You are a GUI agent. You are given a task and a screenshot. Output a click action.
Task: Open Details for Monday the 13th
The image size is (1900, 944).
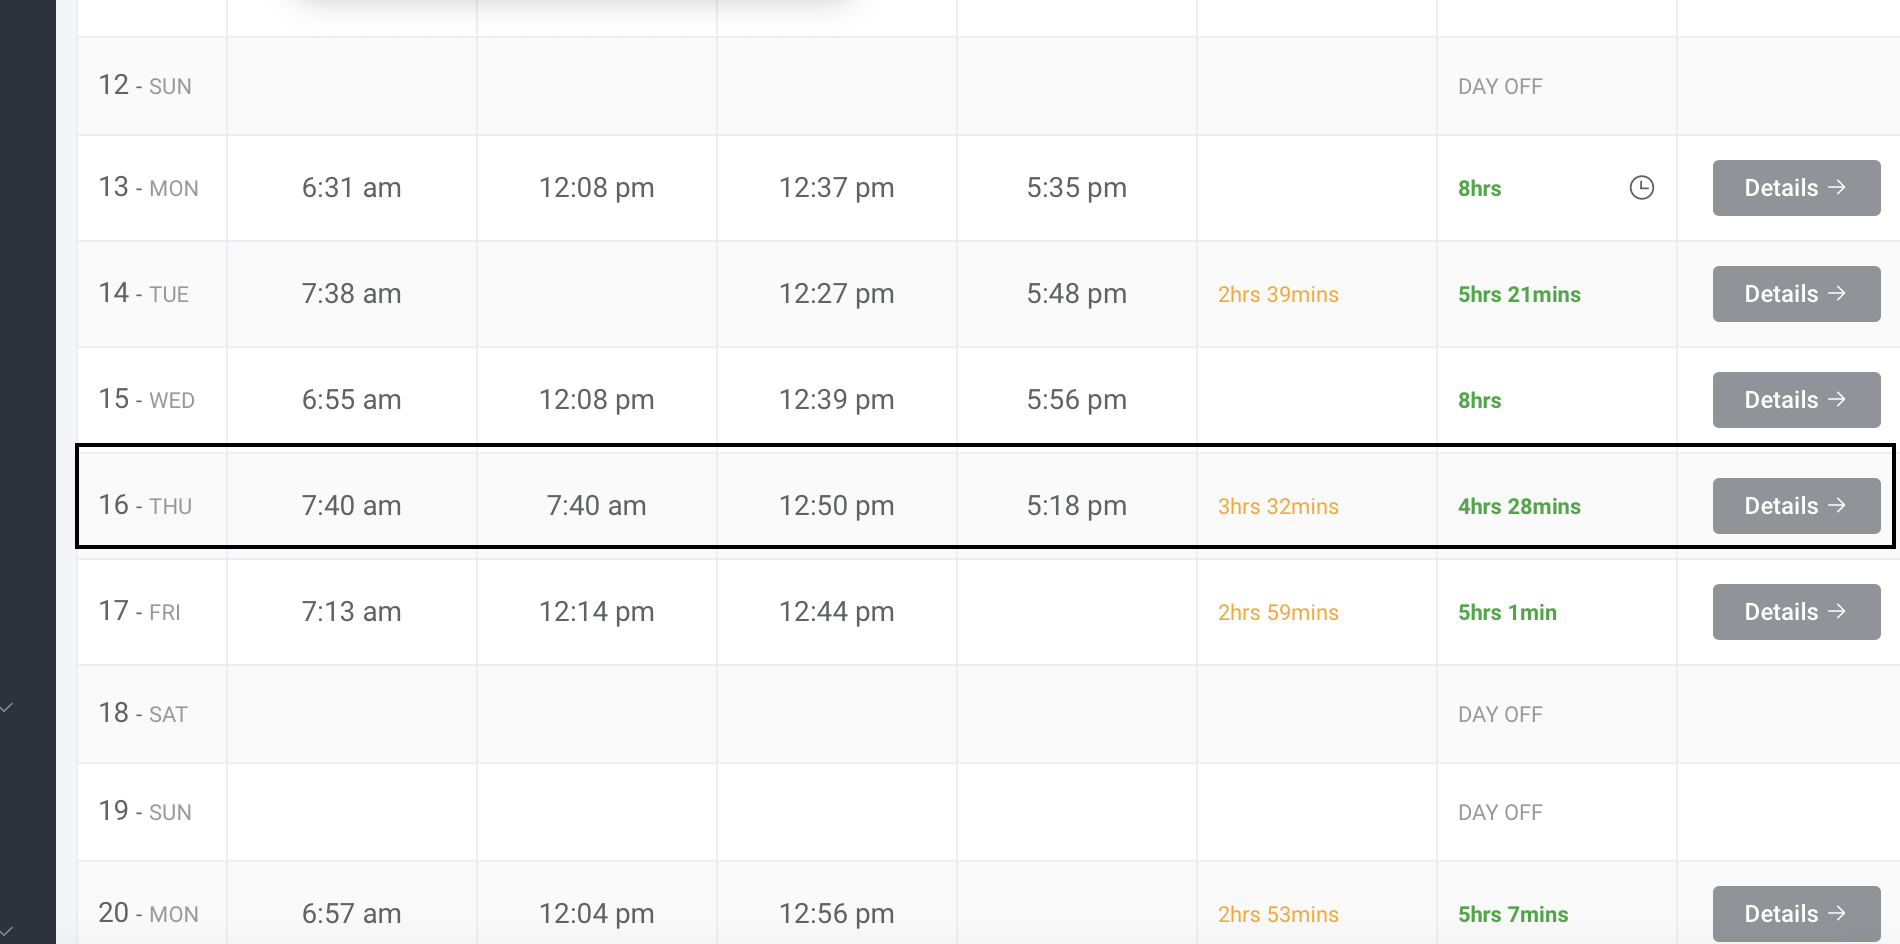(1795, 188)
